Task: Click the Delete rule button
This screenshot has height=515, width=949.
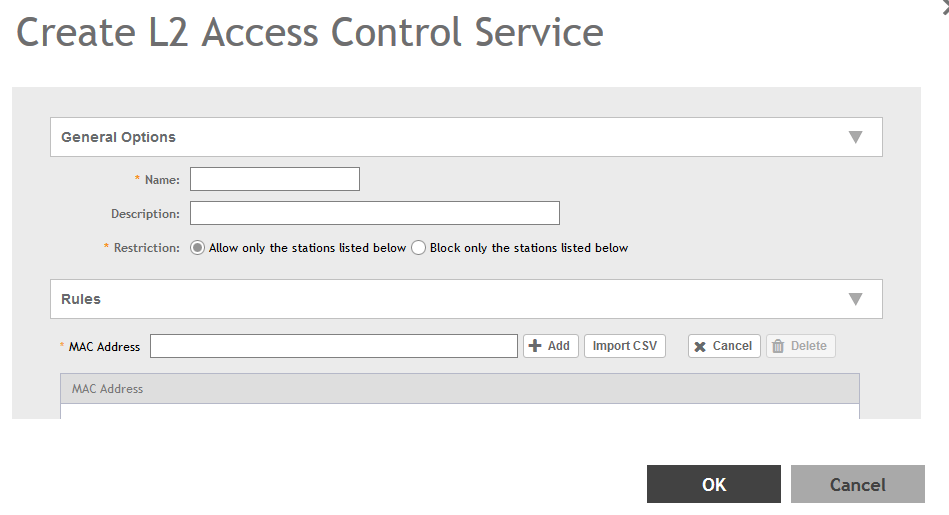Action: (808, 346)
